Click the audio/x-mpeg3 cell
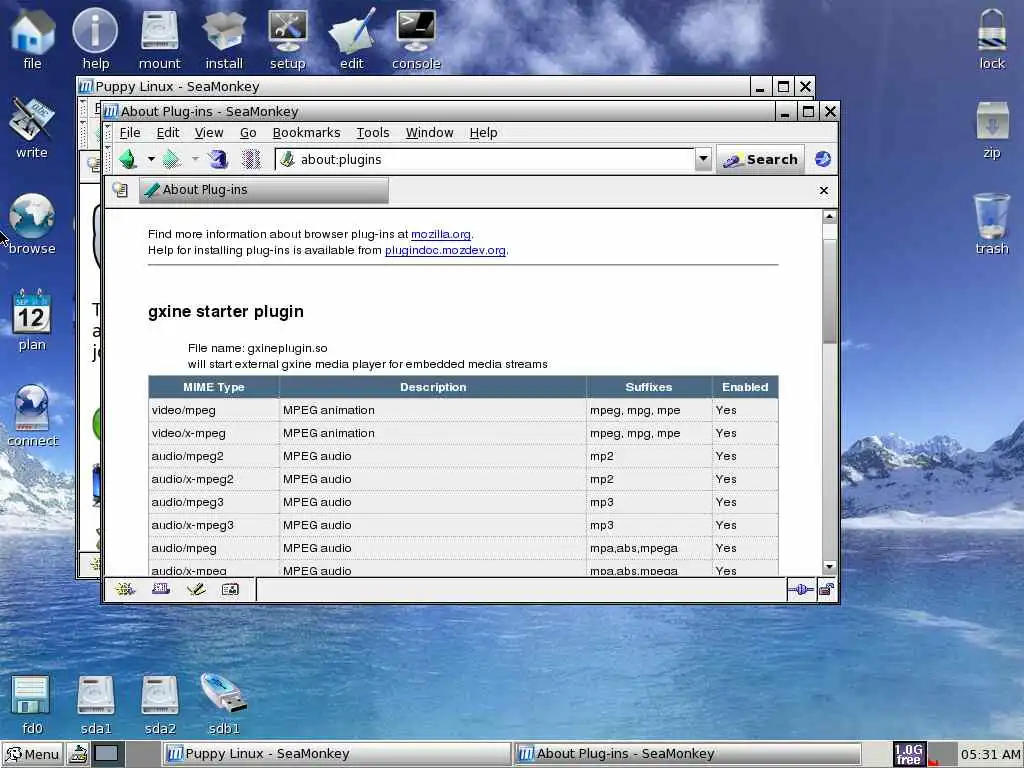The width and height of the screenshot is (1024, 768). coord(214,525)
